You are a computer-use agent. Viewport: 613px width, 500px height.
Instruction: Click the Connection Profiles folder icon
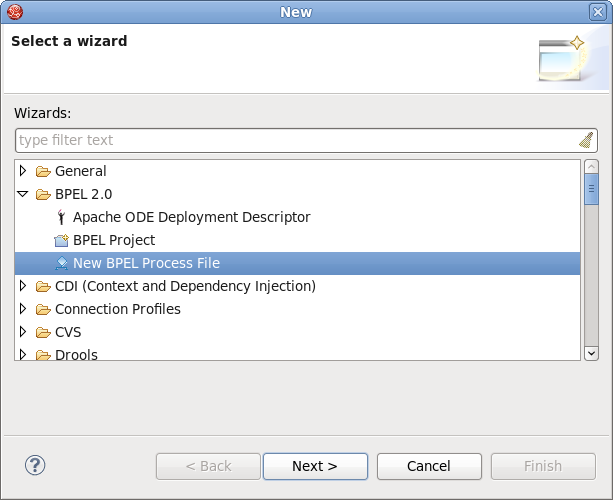point(43,309)
